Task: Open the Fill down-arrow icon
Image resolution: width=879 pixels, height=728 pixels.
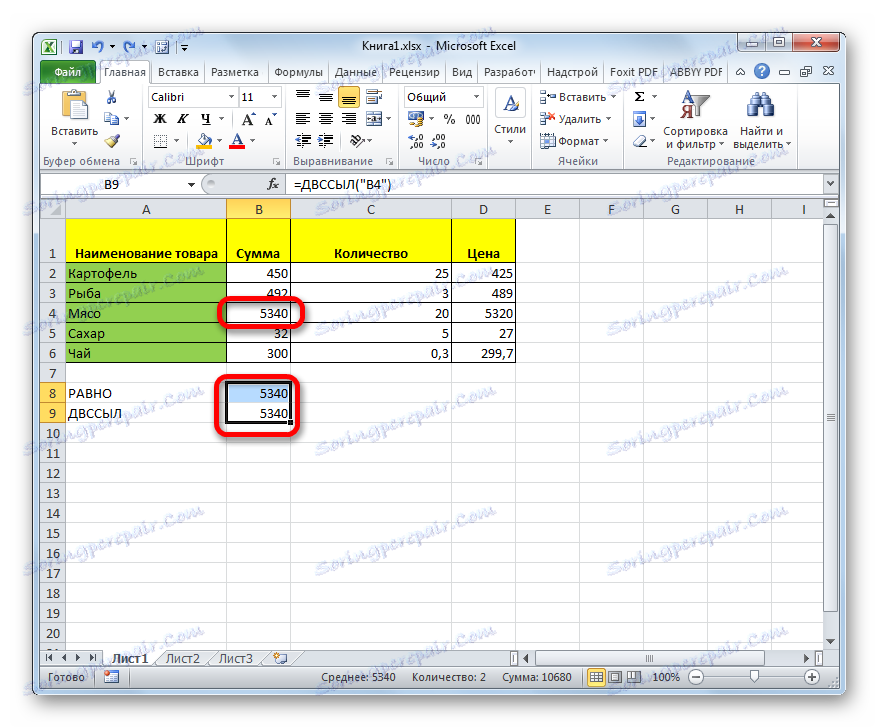Action: click(x=640, y=119)
